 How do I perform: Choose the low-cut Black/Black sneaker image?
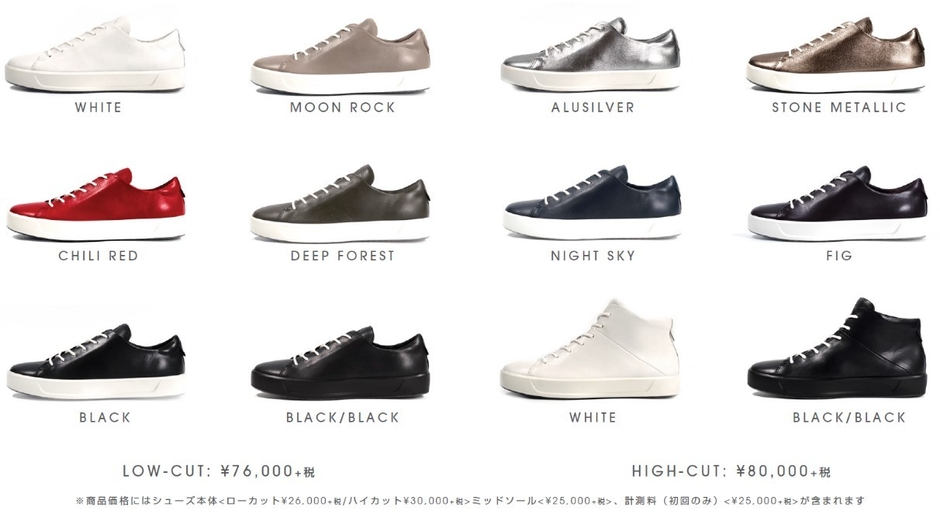point(341,363)
